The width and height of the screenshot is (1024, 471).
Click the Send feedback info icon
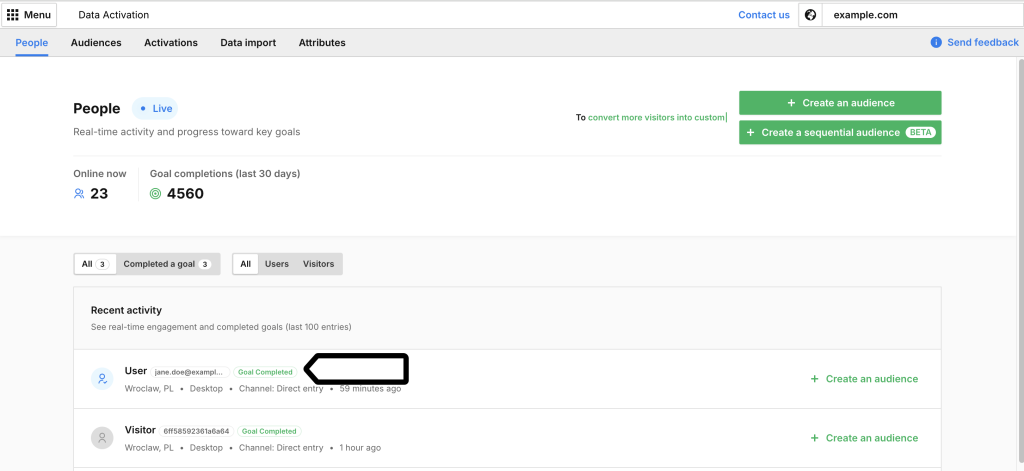(x=936, y=43)
